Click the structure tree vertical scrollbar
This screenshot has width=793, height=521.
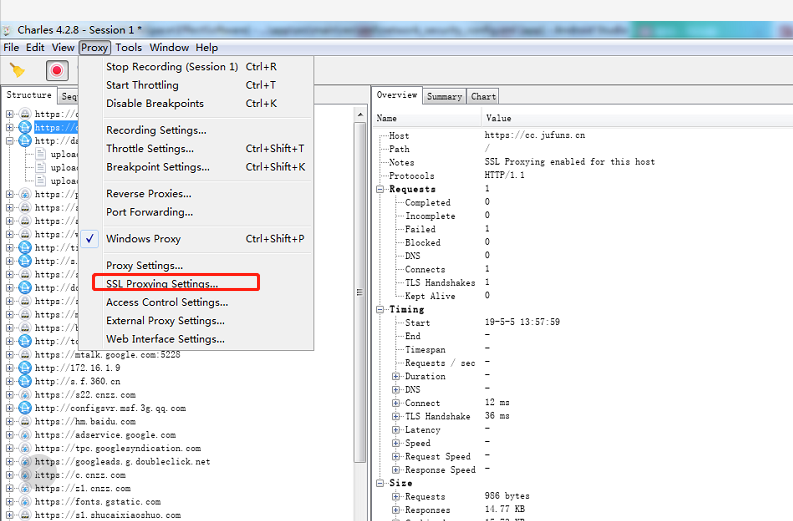coord(360,292)
